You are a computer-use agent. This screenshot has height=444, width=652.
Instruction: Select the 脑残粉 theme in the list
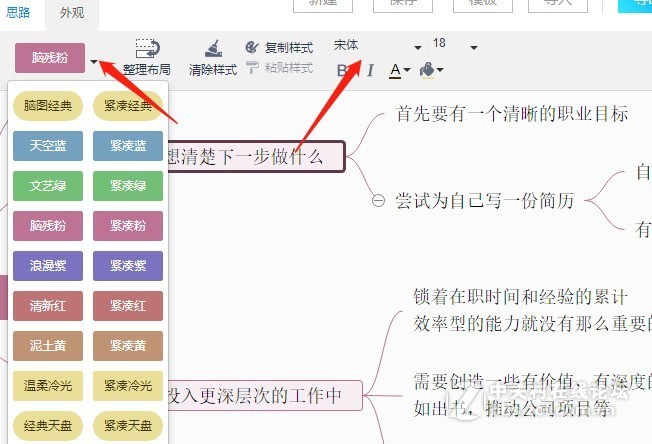[x=48, y=226]
